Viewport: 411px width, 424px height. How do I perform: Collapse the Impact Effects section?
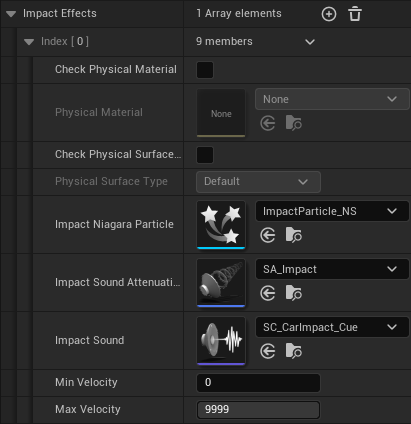(x=11, y=14)
